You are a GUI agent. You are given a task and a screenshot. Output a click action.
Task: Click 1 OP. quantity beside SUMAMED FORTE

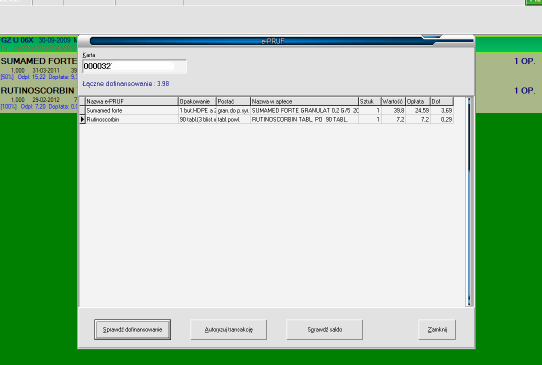(524, 61)
